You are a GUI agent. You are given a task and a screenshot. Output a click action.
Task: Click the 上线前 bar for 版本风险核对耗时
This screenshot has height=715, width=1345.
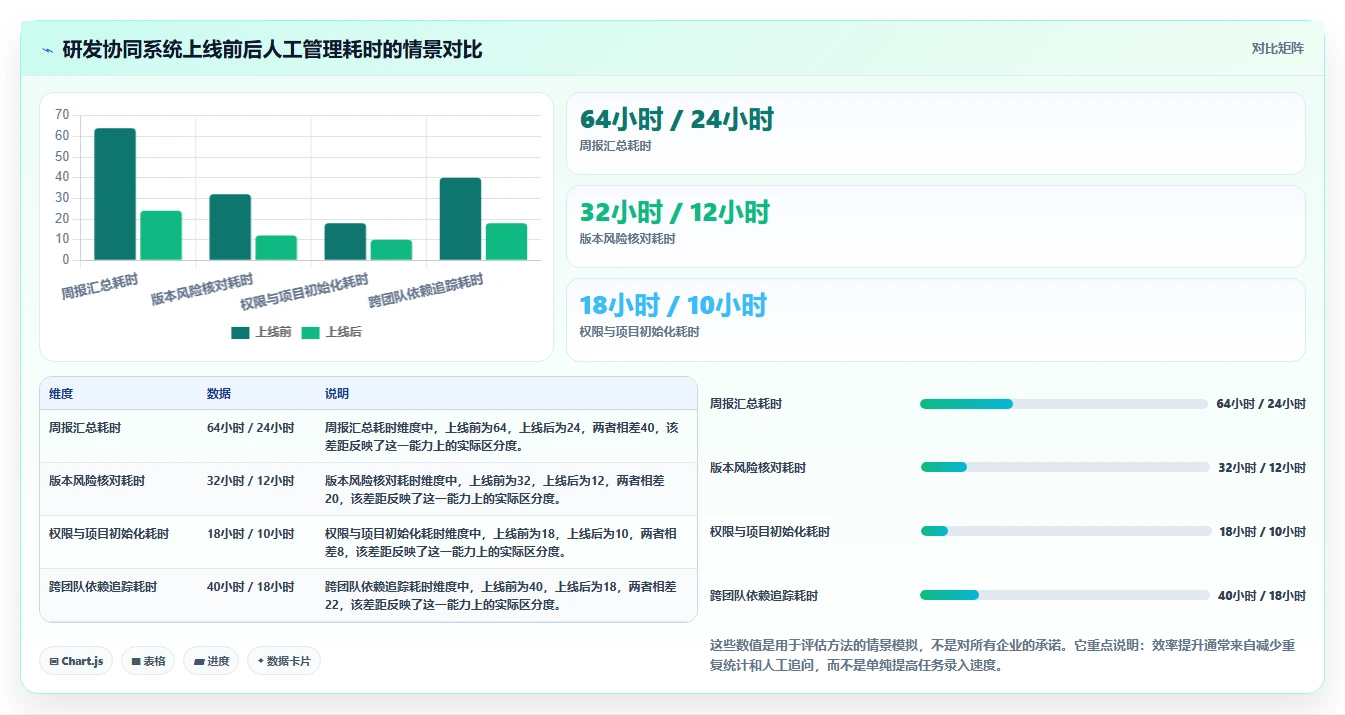point(230,227)
